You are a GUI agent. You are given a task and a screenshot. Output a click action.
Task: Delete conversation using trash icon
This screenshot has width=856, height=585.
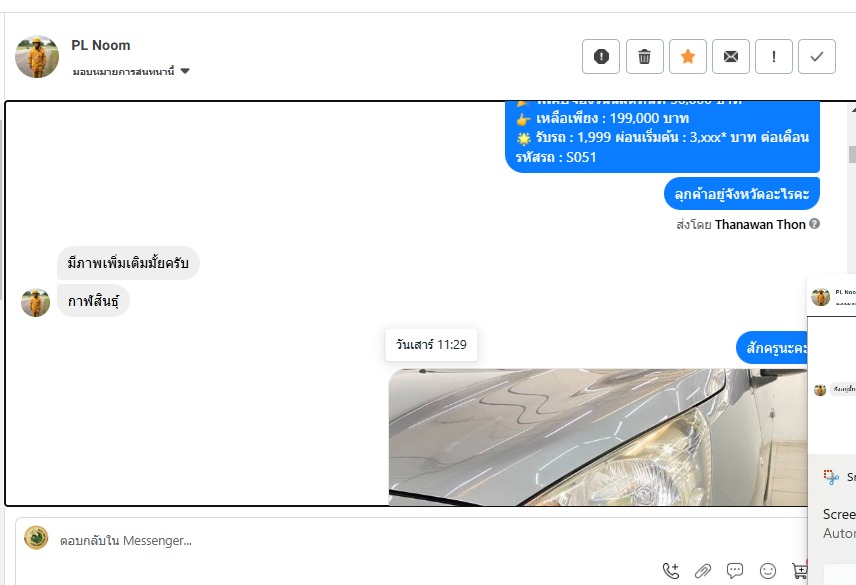(x=644, y=56)
